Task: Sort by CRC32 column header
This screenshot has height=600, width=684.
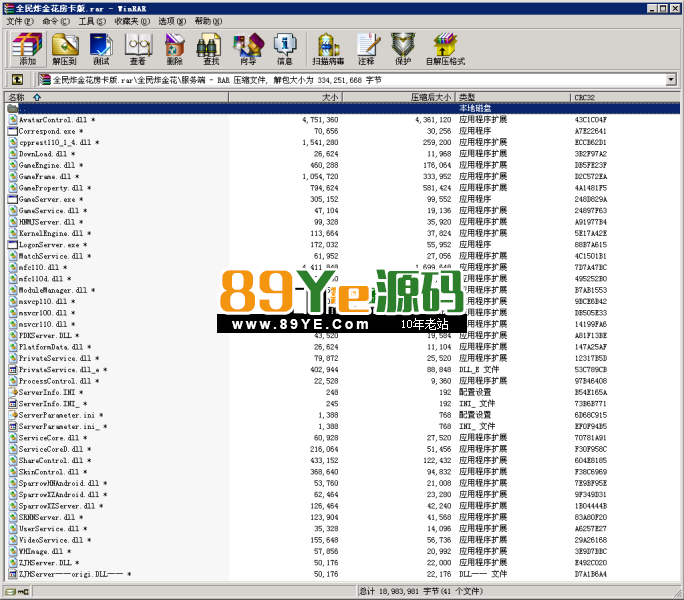Action: [625, 97]
